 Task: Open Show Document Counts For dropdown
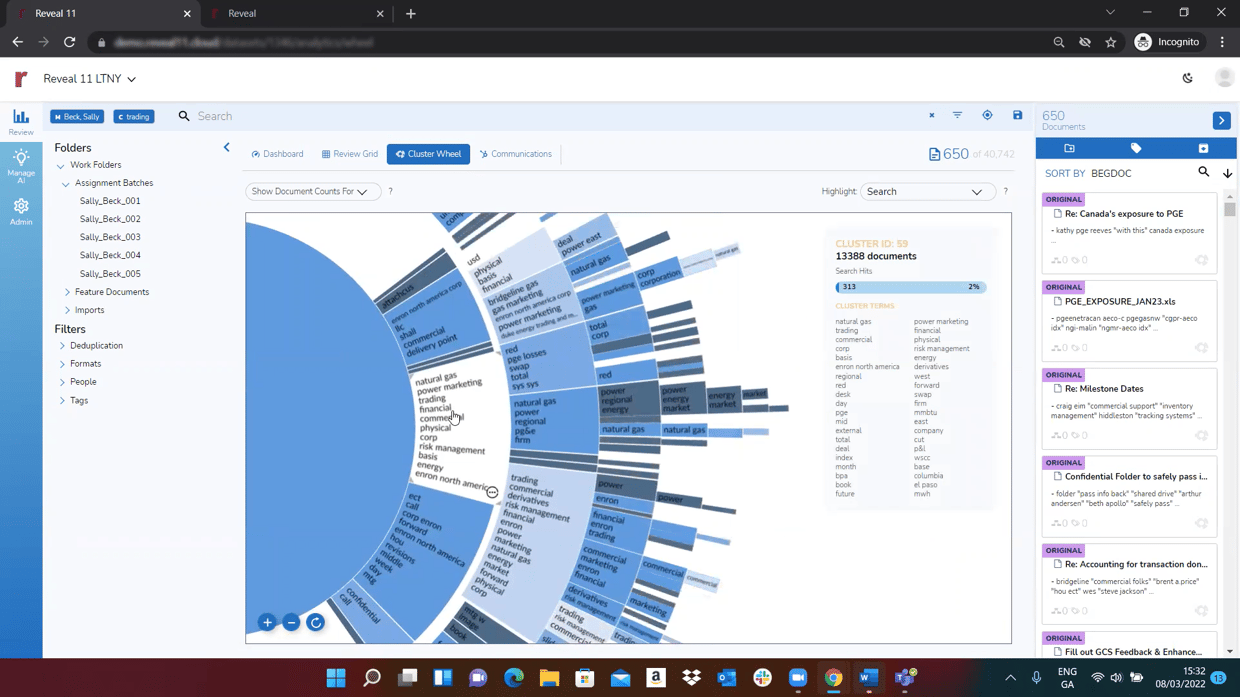tap(313, 191)
